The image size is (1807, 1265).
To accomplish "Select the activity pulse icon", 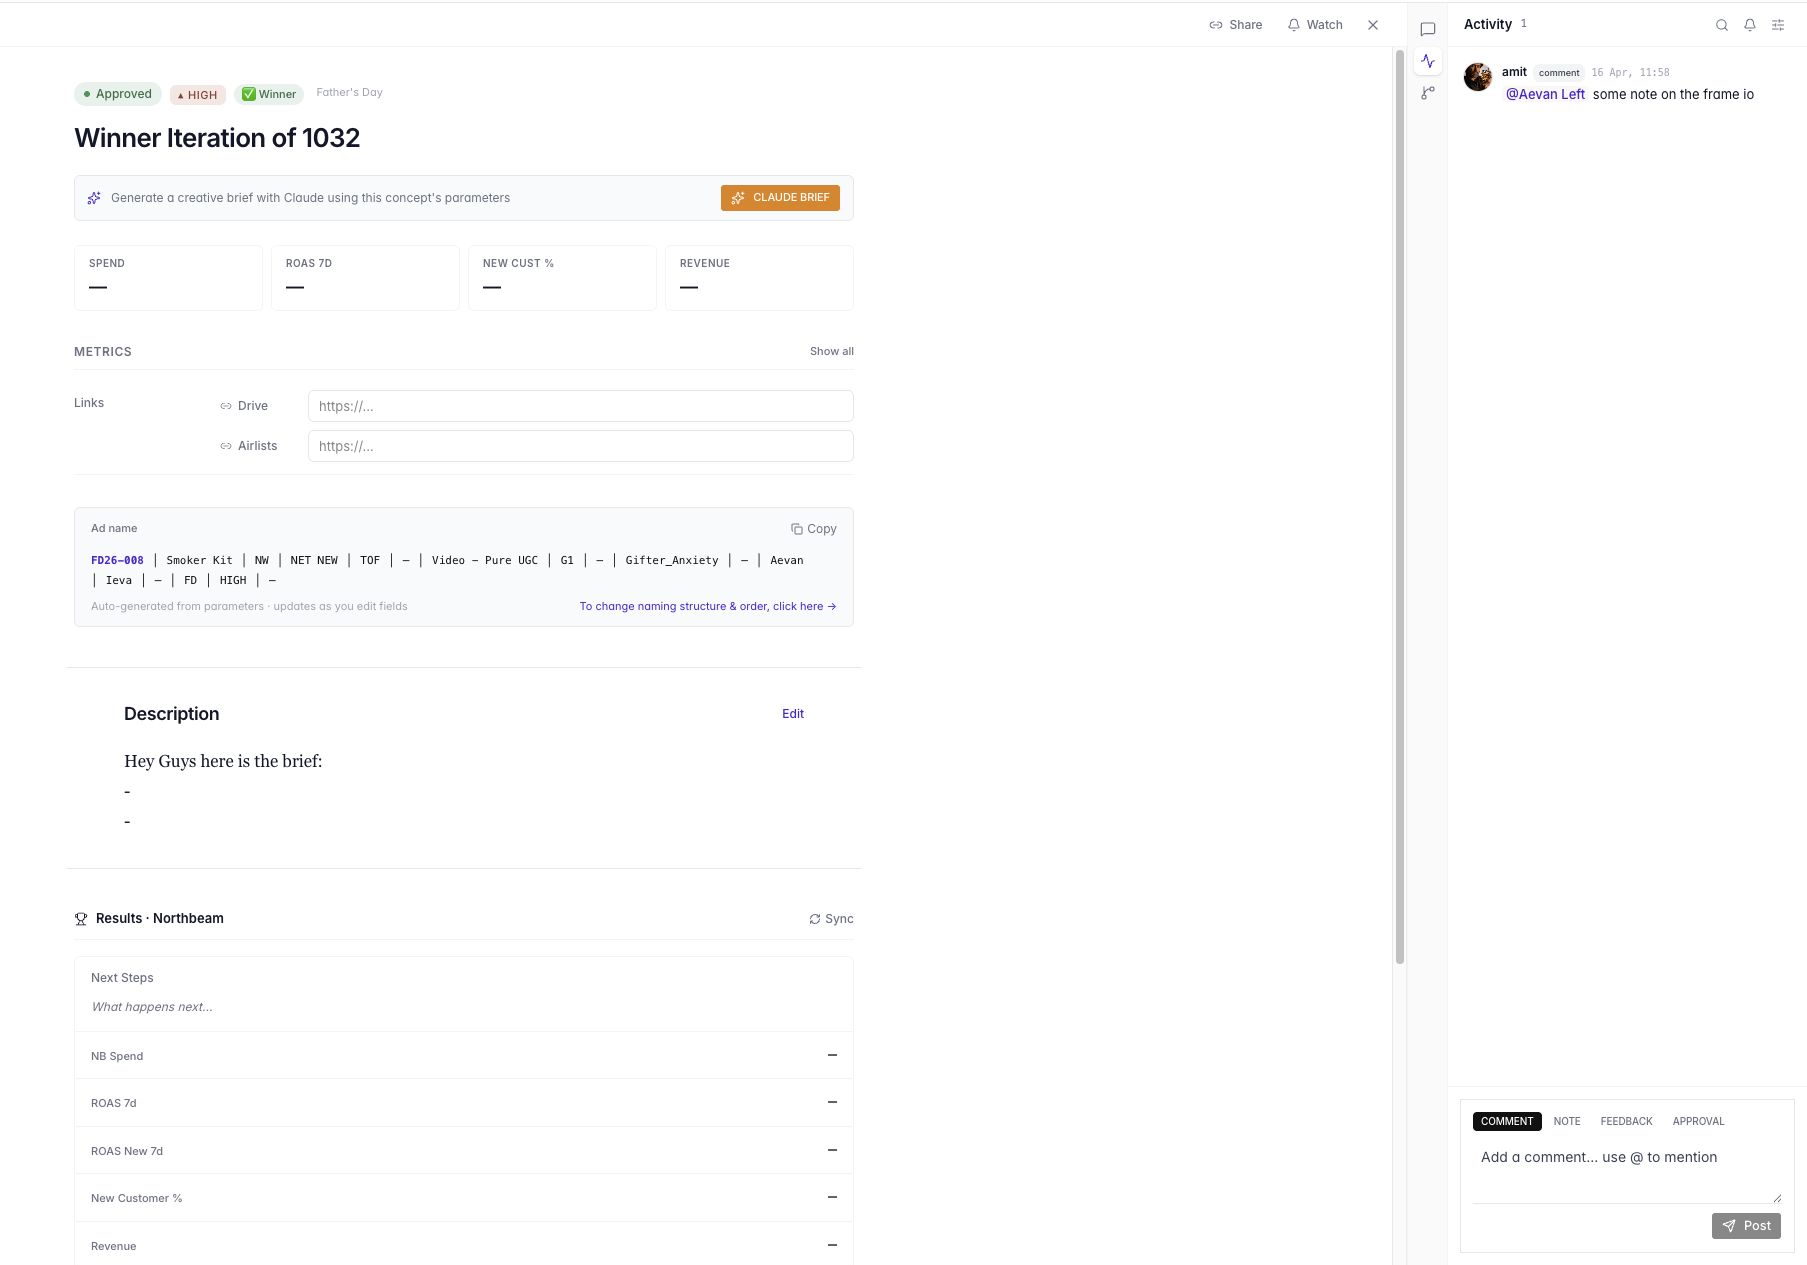I will point(1428,61).
